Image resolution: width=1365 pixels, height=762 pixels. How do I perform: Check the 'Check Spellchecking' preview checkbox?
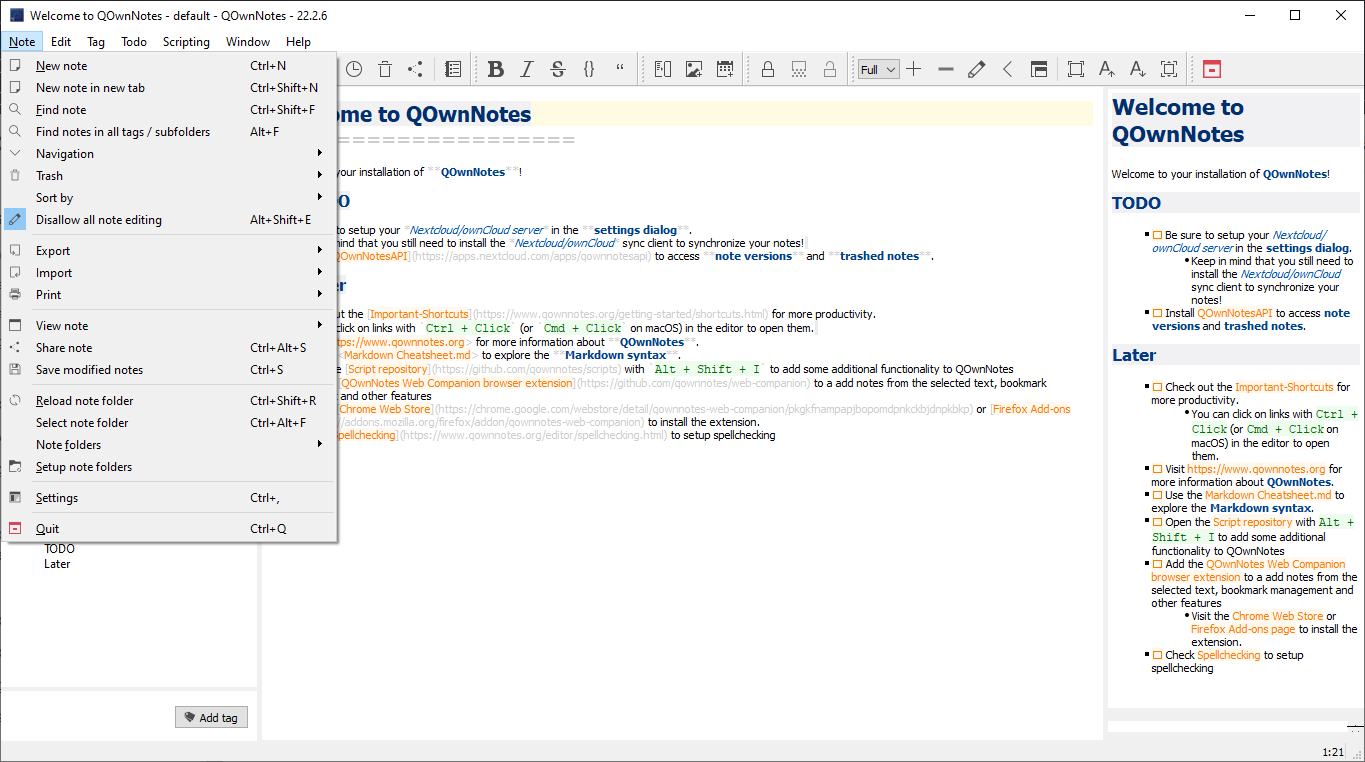click(x=1158, y=655)
